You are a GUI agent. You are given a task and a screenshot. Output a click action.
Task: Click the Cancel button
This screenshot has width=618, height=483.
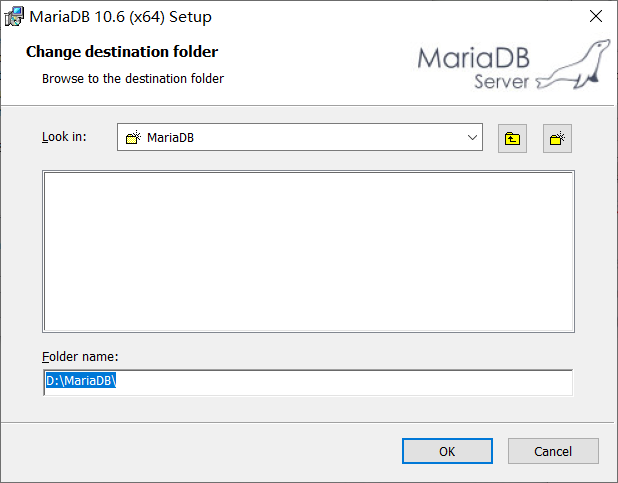pyautogui.click(x=553, y=451)
